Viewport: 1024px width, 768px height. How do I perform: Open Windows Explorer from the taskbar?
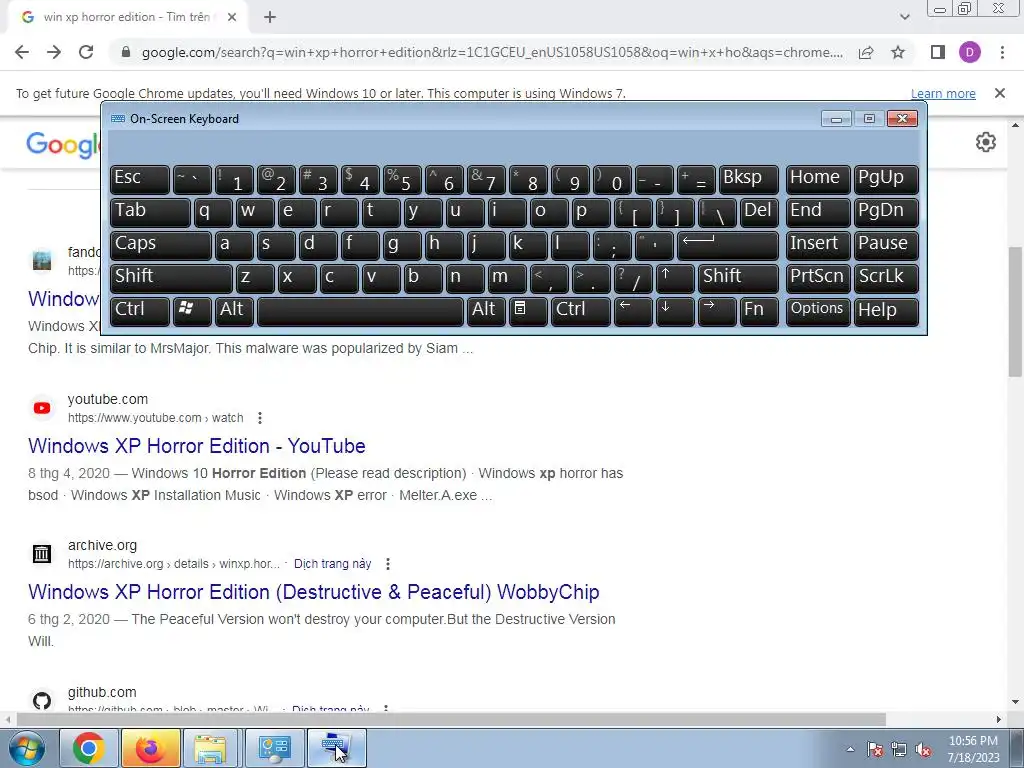211,748
